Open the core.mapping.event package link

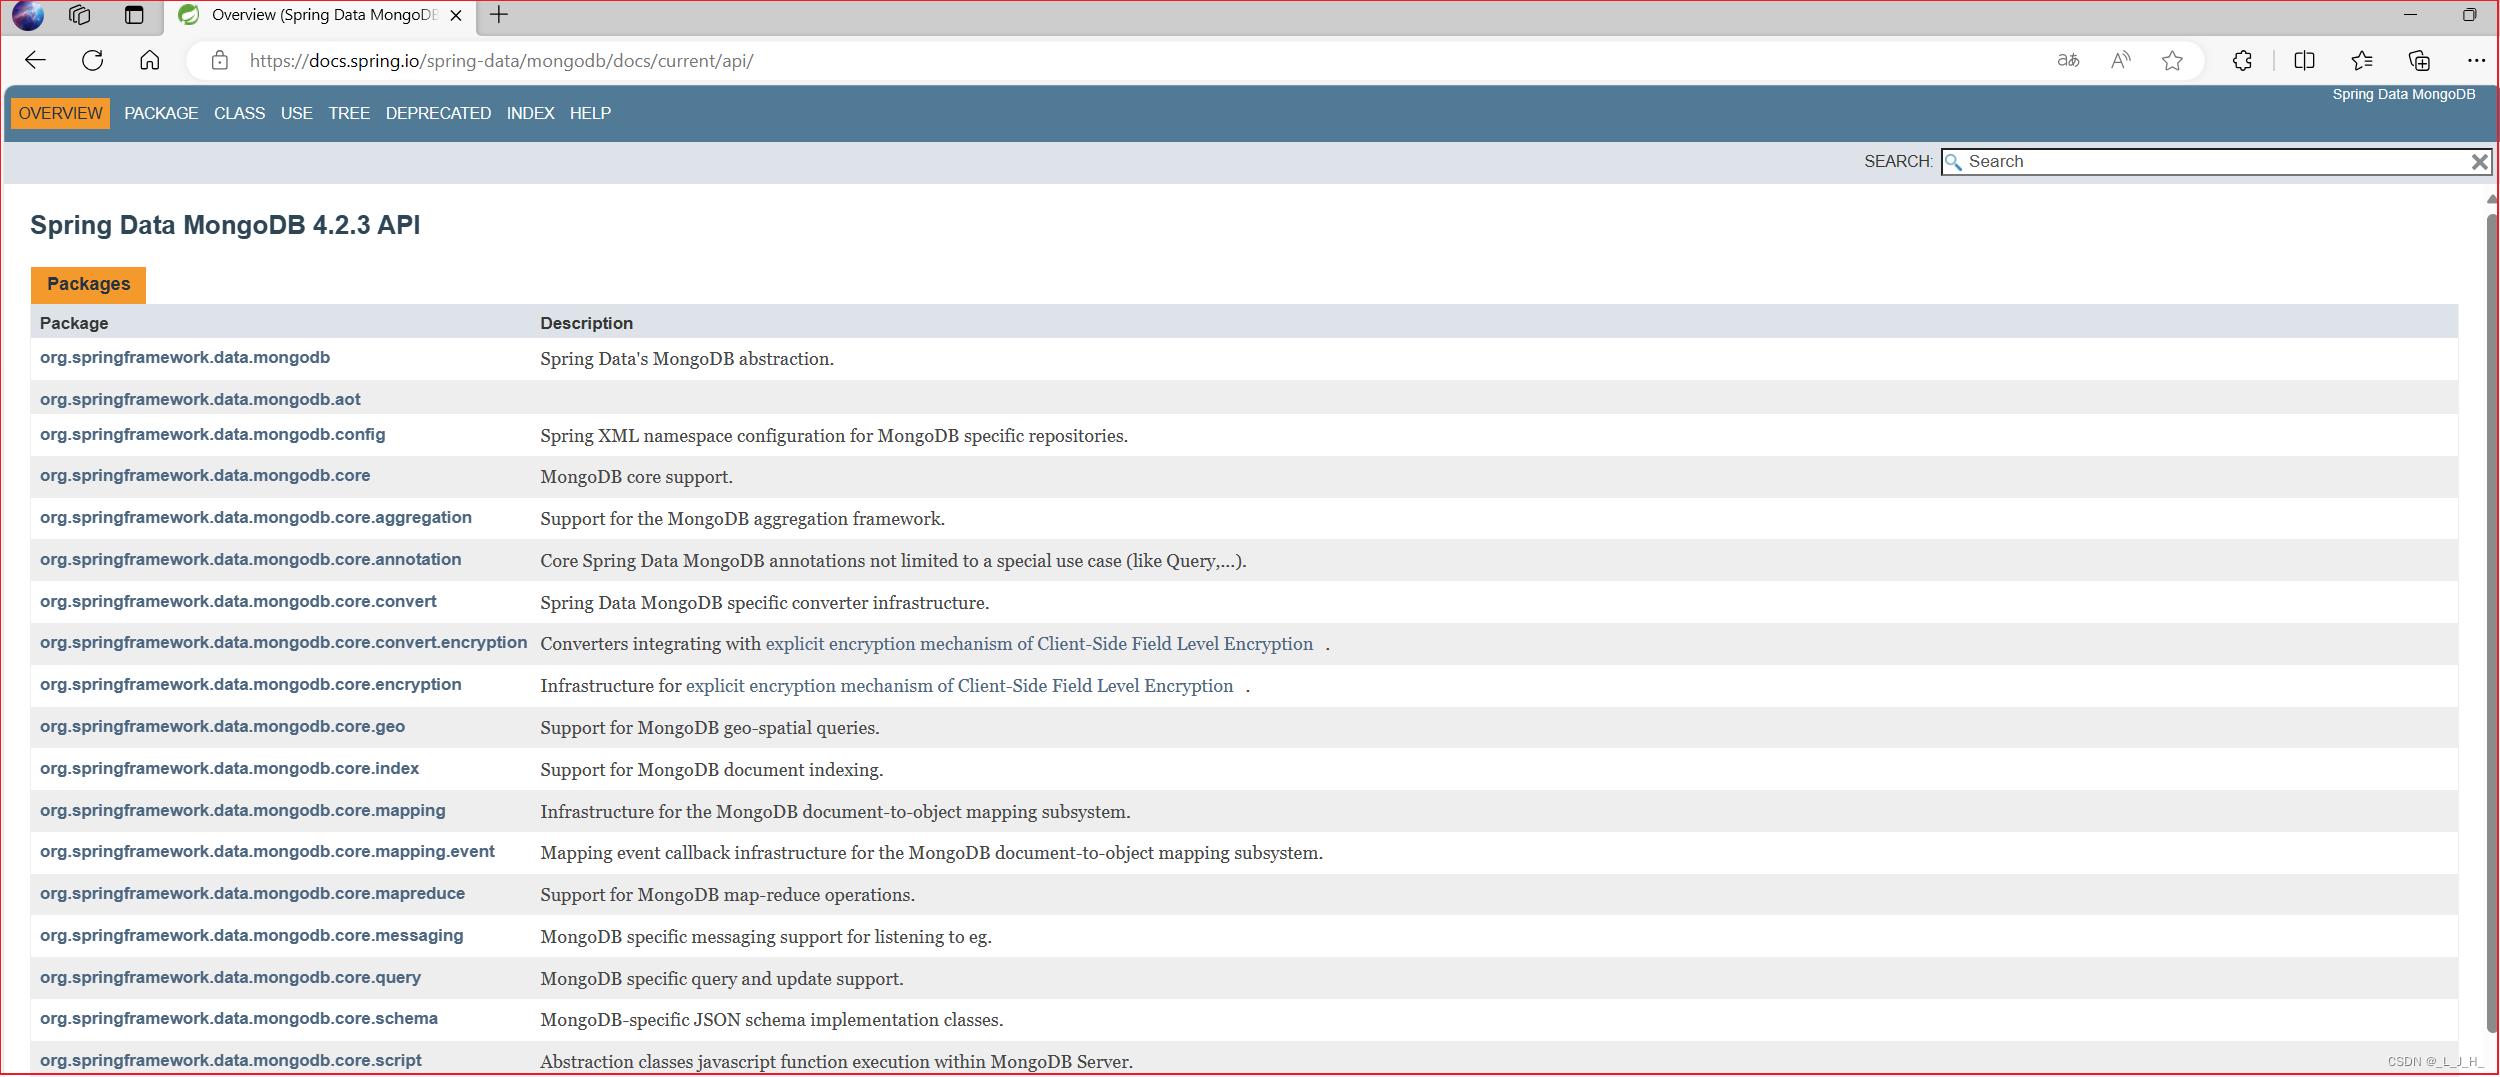pos(267,852)
